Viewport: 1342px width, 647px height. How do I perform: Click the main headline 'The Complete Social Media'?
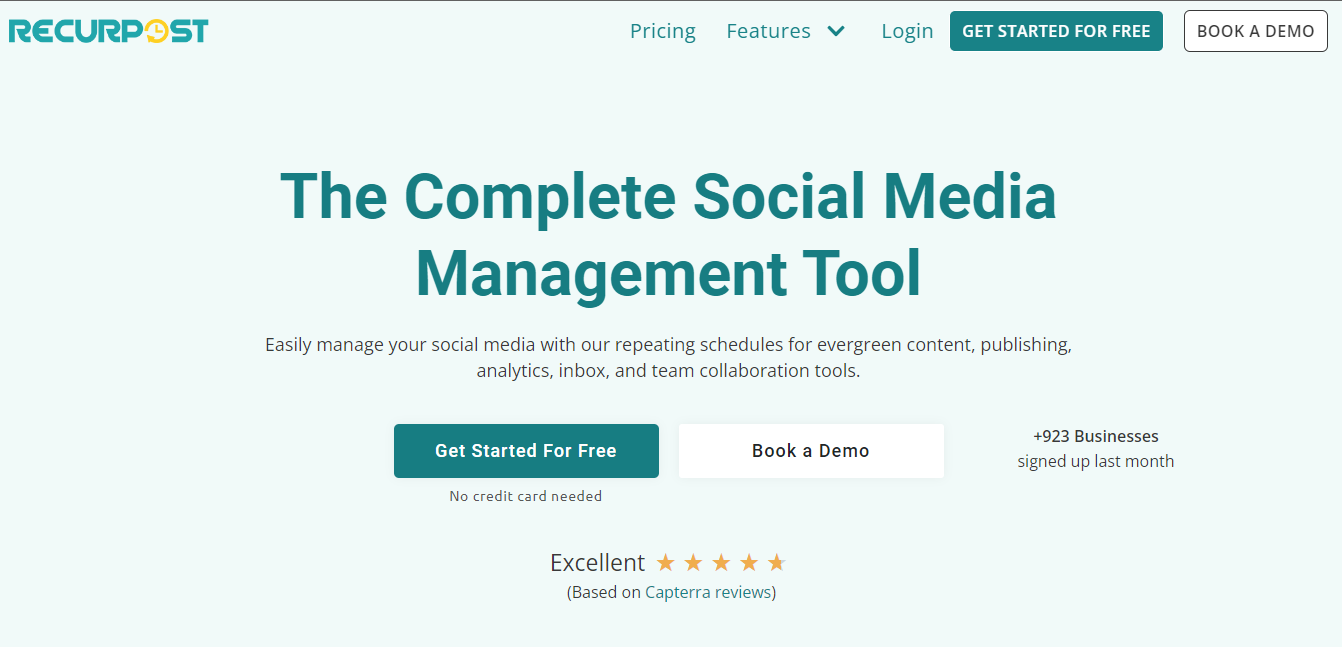pyautogui.click(x=668, y=196)
